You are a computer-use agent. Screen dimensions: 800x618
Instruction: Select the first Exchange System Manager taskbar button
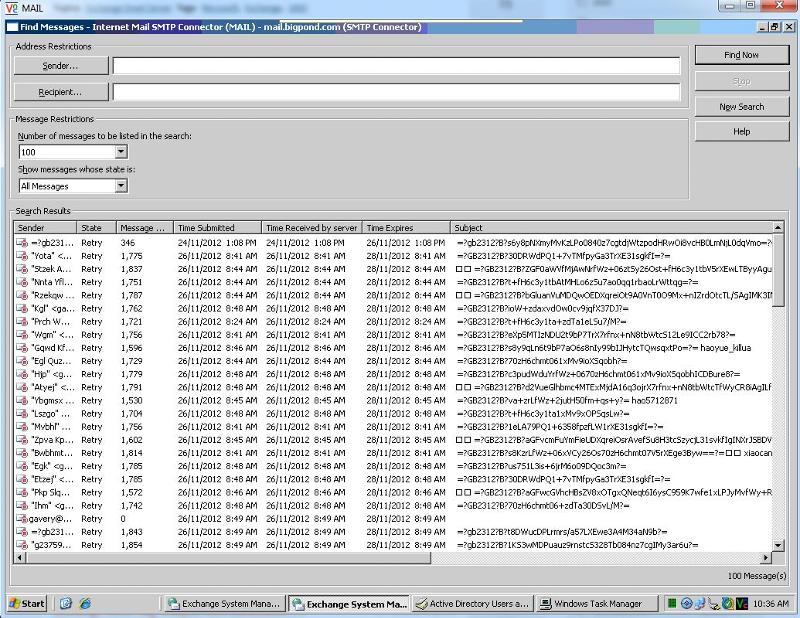click(x=225, y=604)
